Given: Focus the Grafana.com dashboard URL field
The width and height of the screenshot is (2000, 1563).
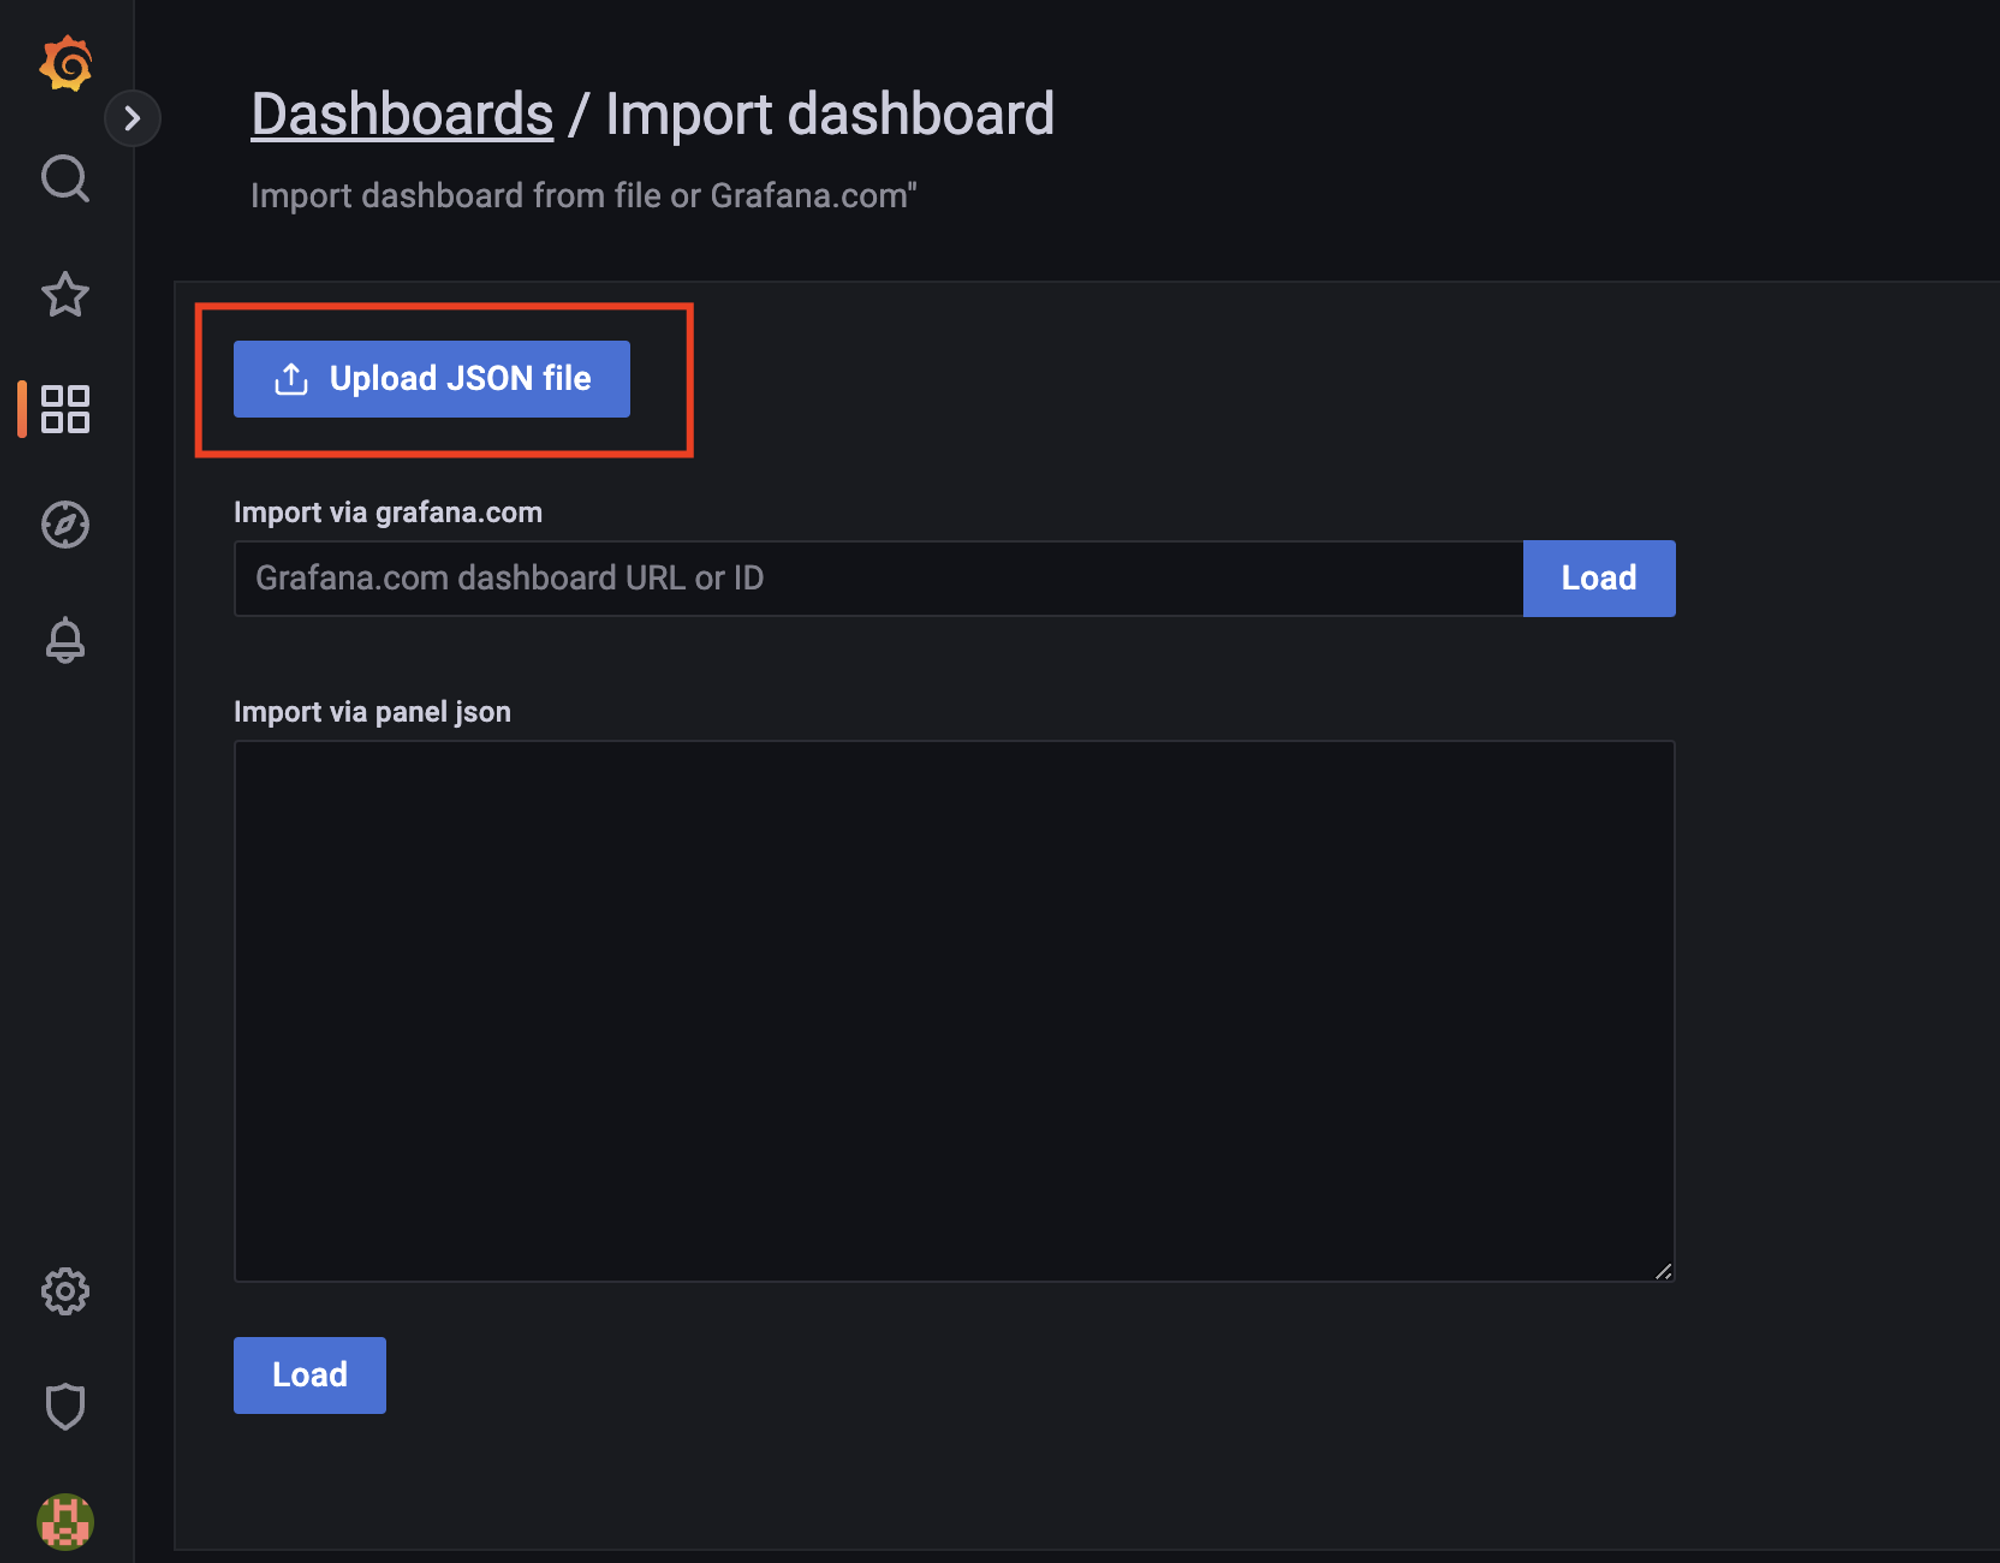Looking at the screenshot, I should 878,578.
